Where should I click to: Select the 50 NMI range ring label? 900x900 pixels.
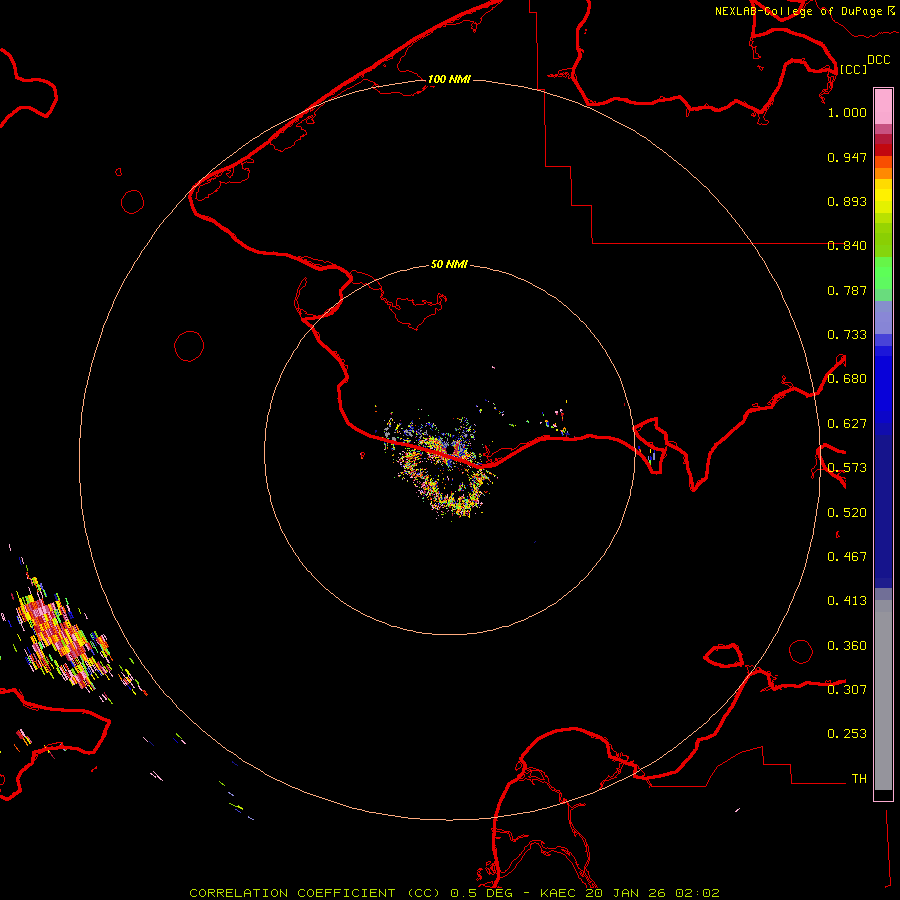[449, 264]
